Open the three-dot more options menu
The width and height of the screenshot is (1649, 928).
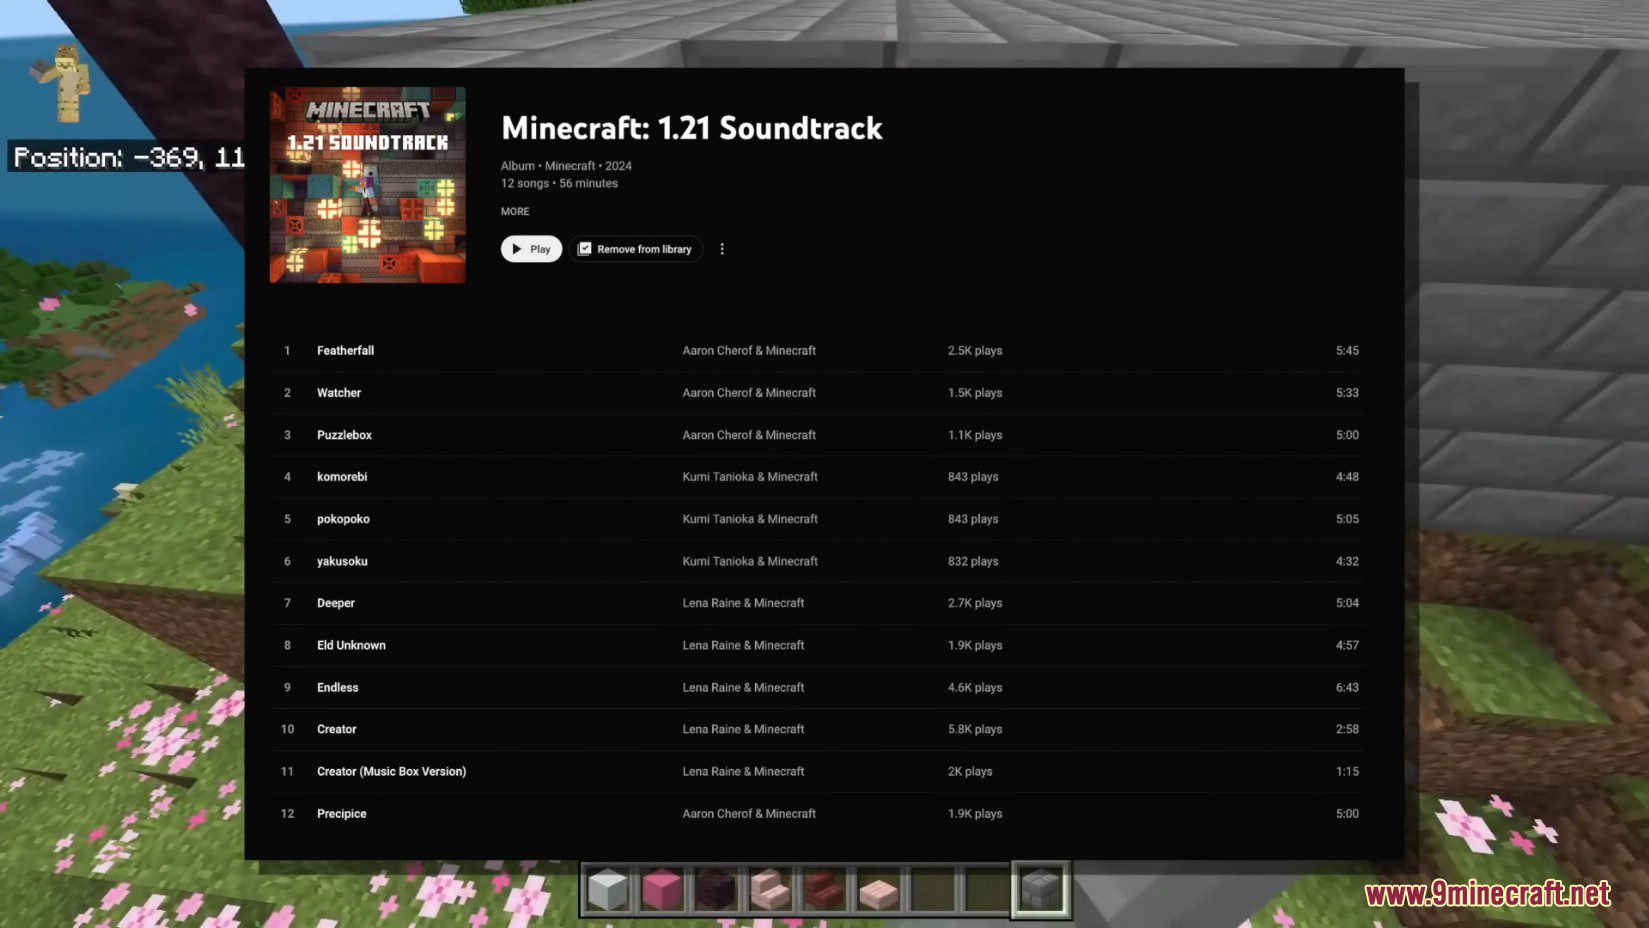click(722, 249)
